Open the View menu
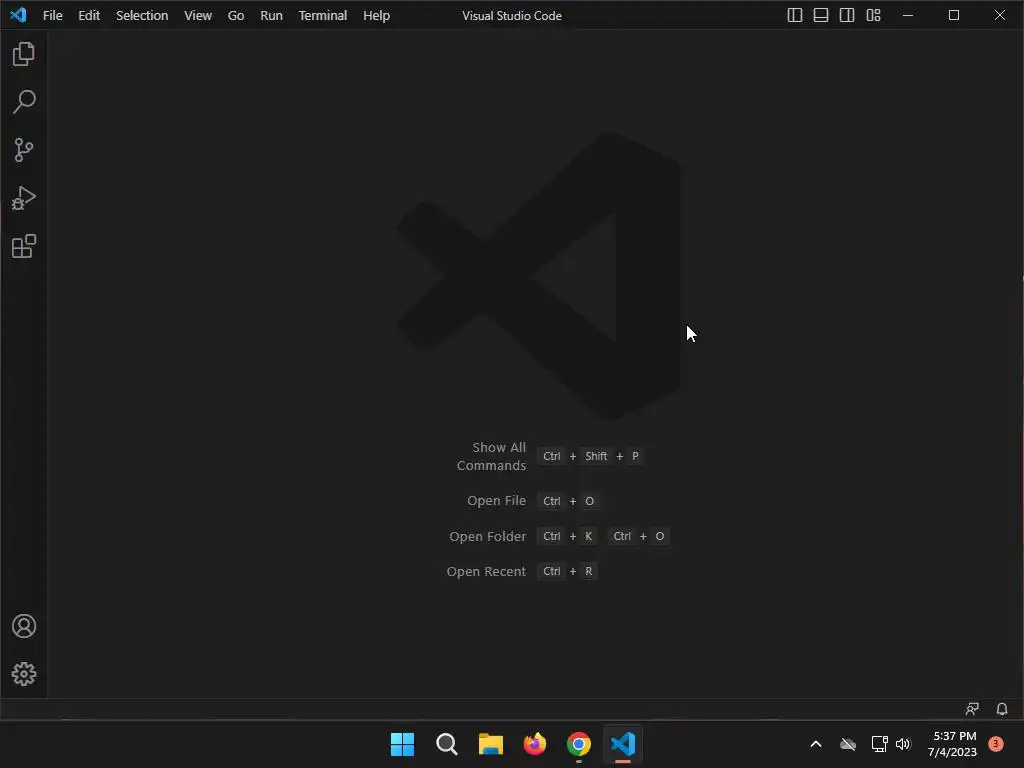 tap(198, 15)
